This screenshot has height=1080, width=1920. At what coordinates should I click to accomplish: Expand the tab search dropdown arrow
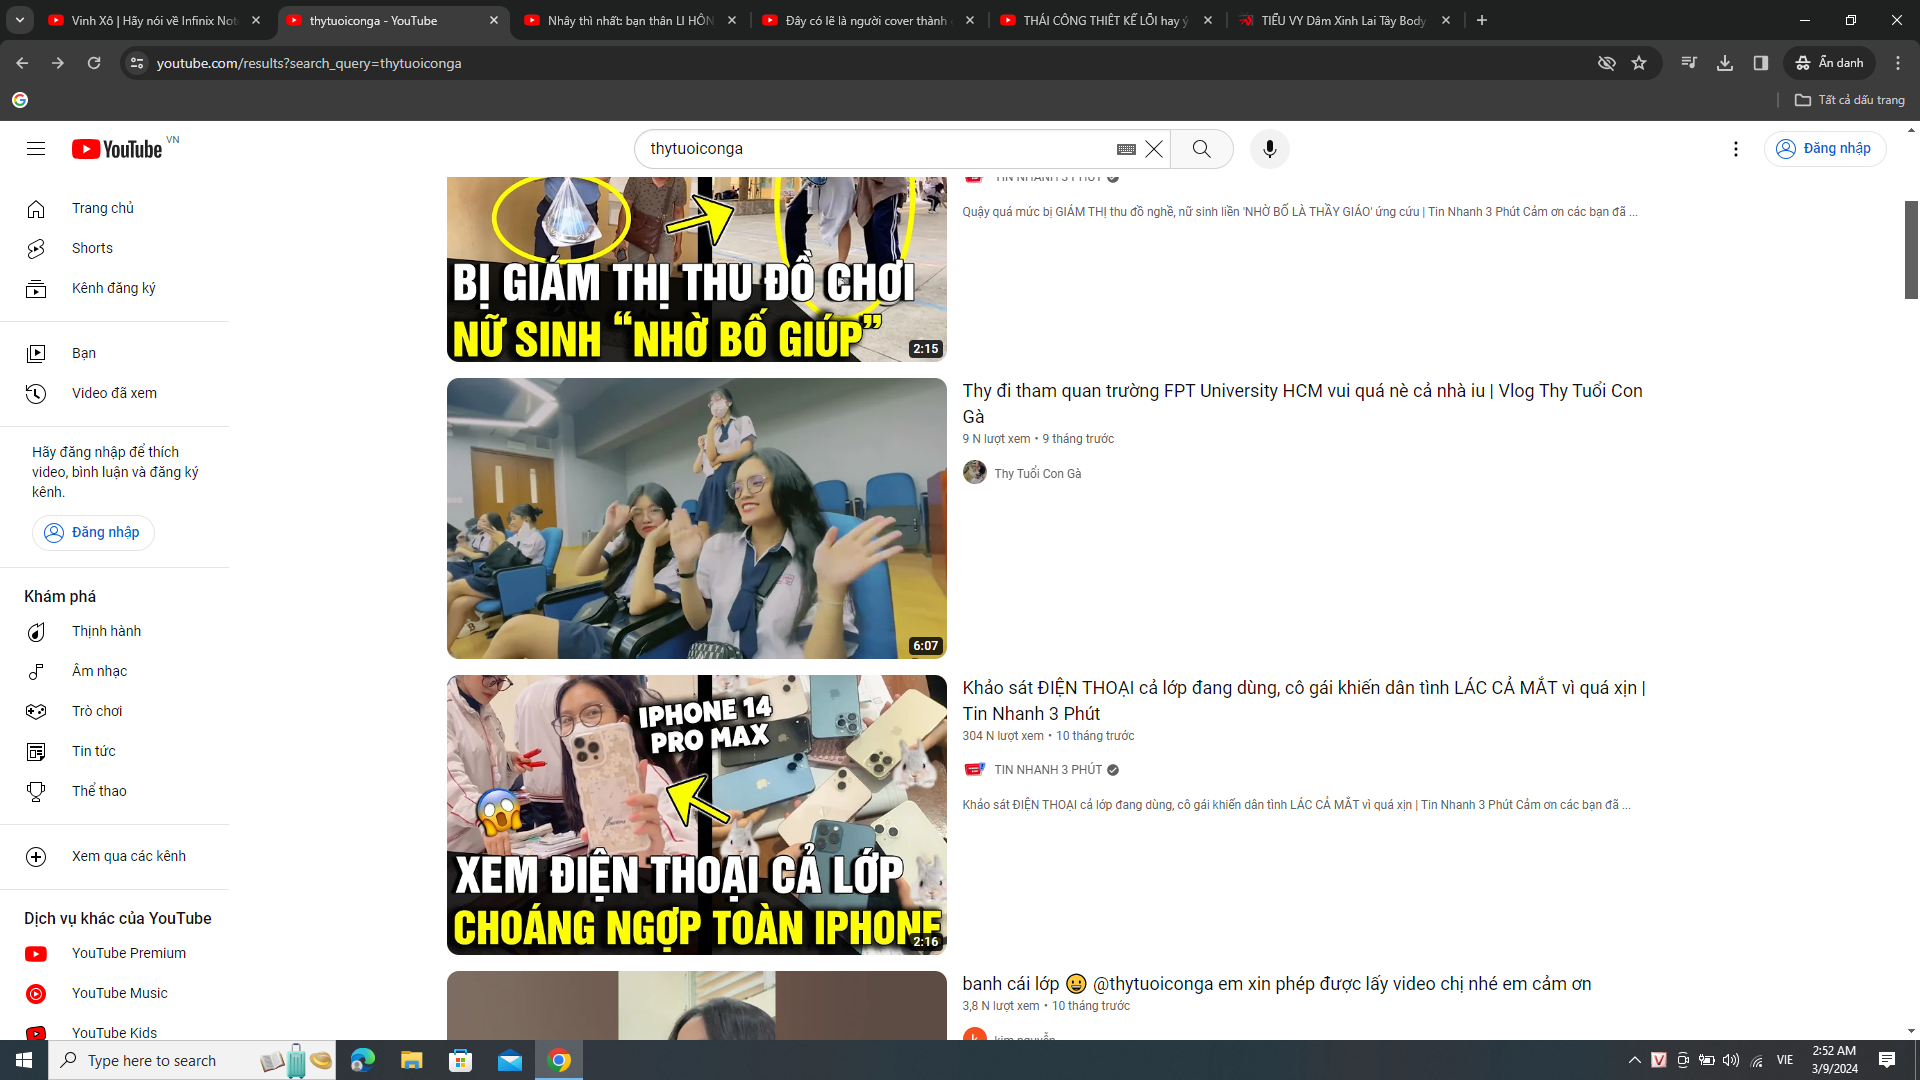click(19, 20)
